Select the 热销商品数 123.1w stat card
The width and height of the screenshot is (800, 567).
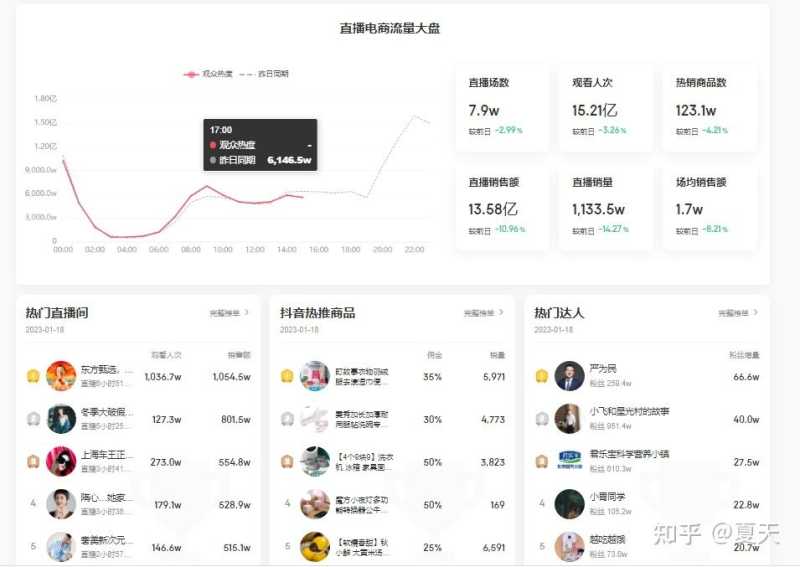coord(710,108)
